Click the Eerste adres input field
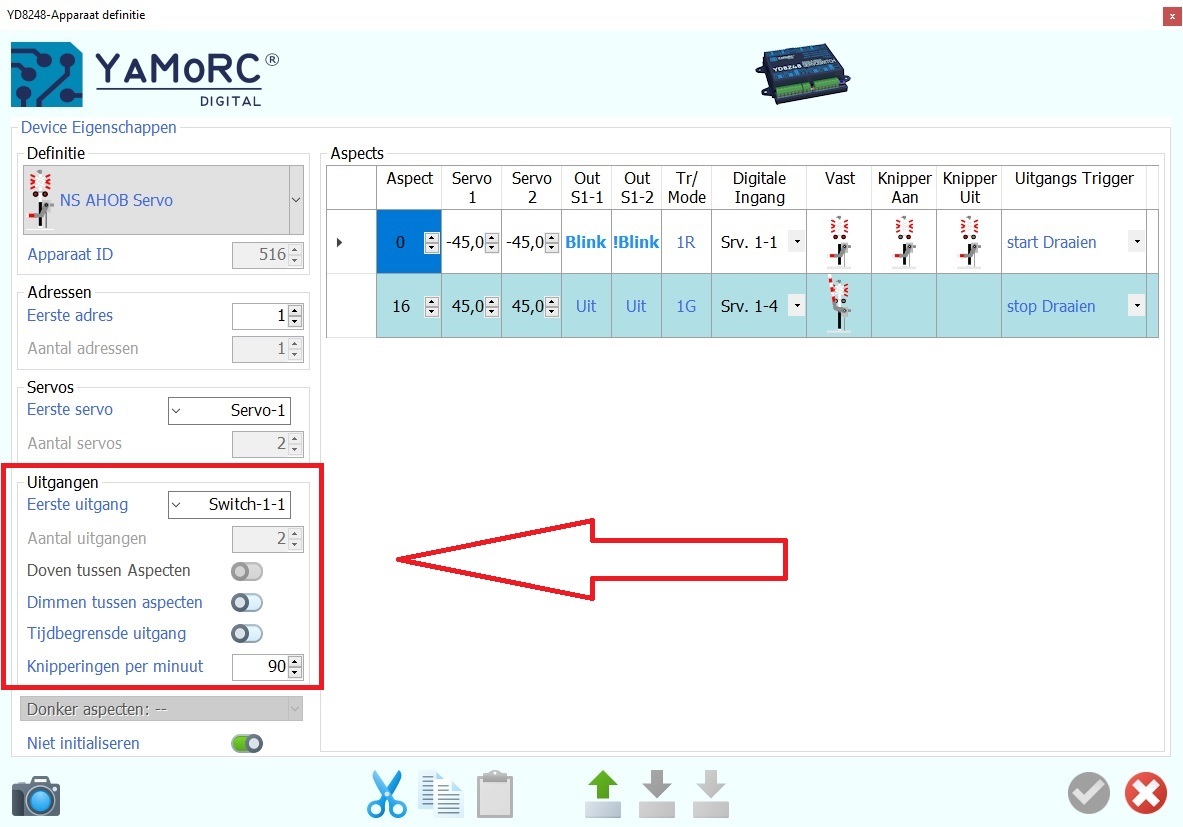This screenshot has height=827, width=1183. click(259, 317)
